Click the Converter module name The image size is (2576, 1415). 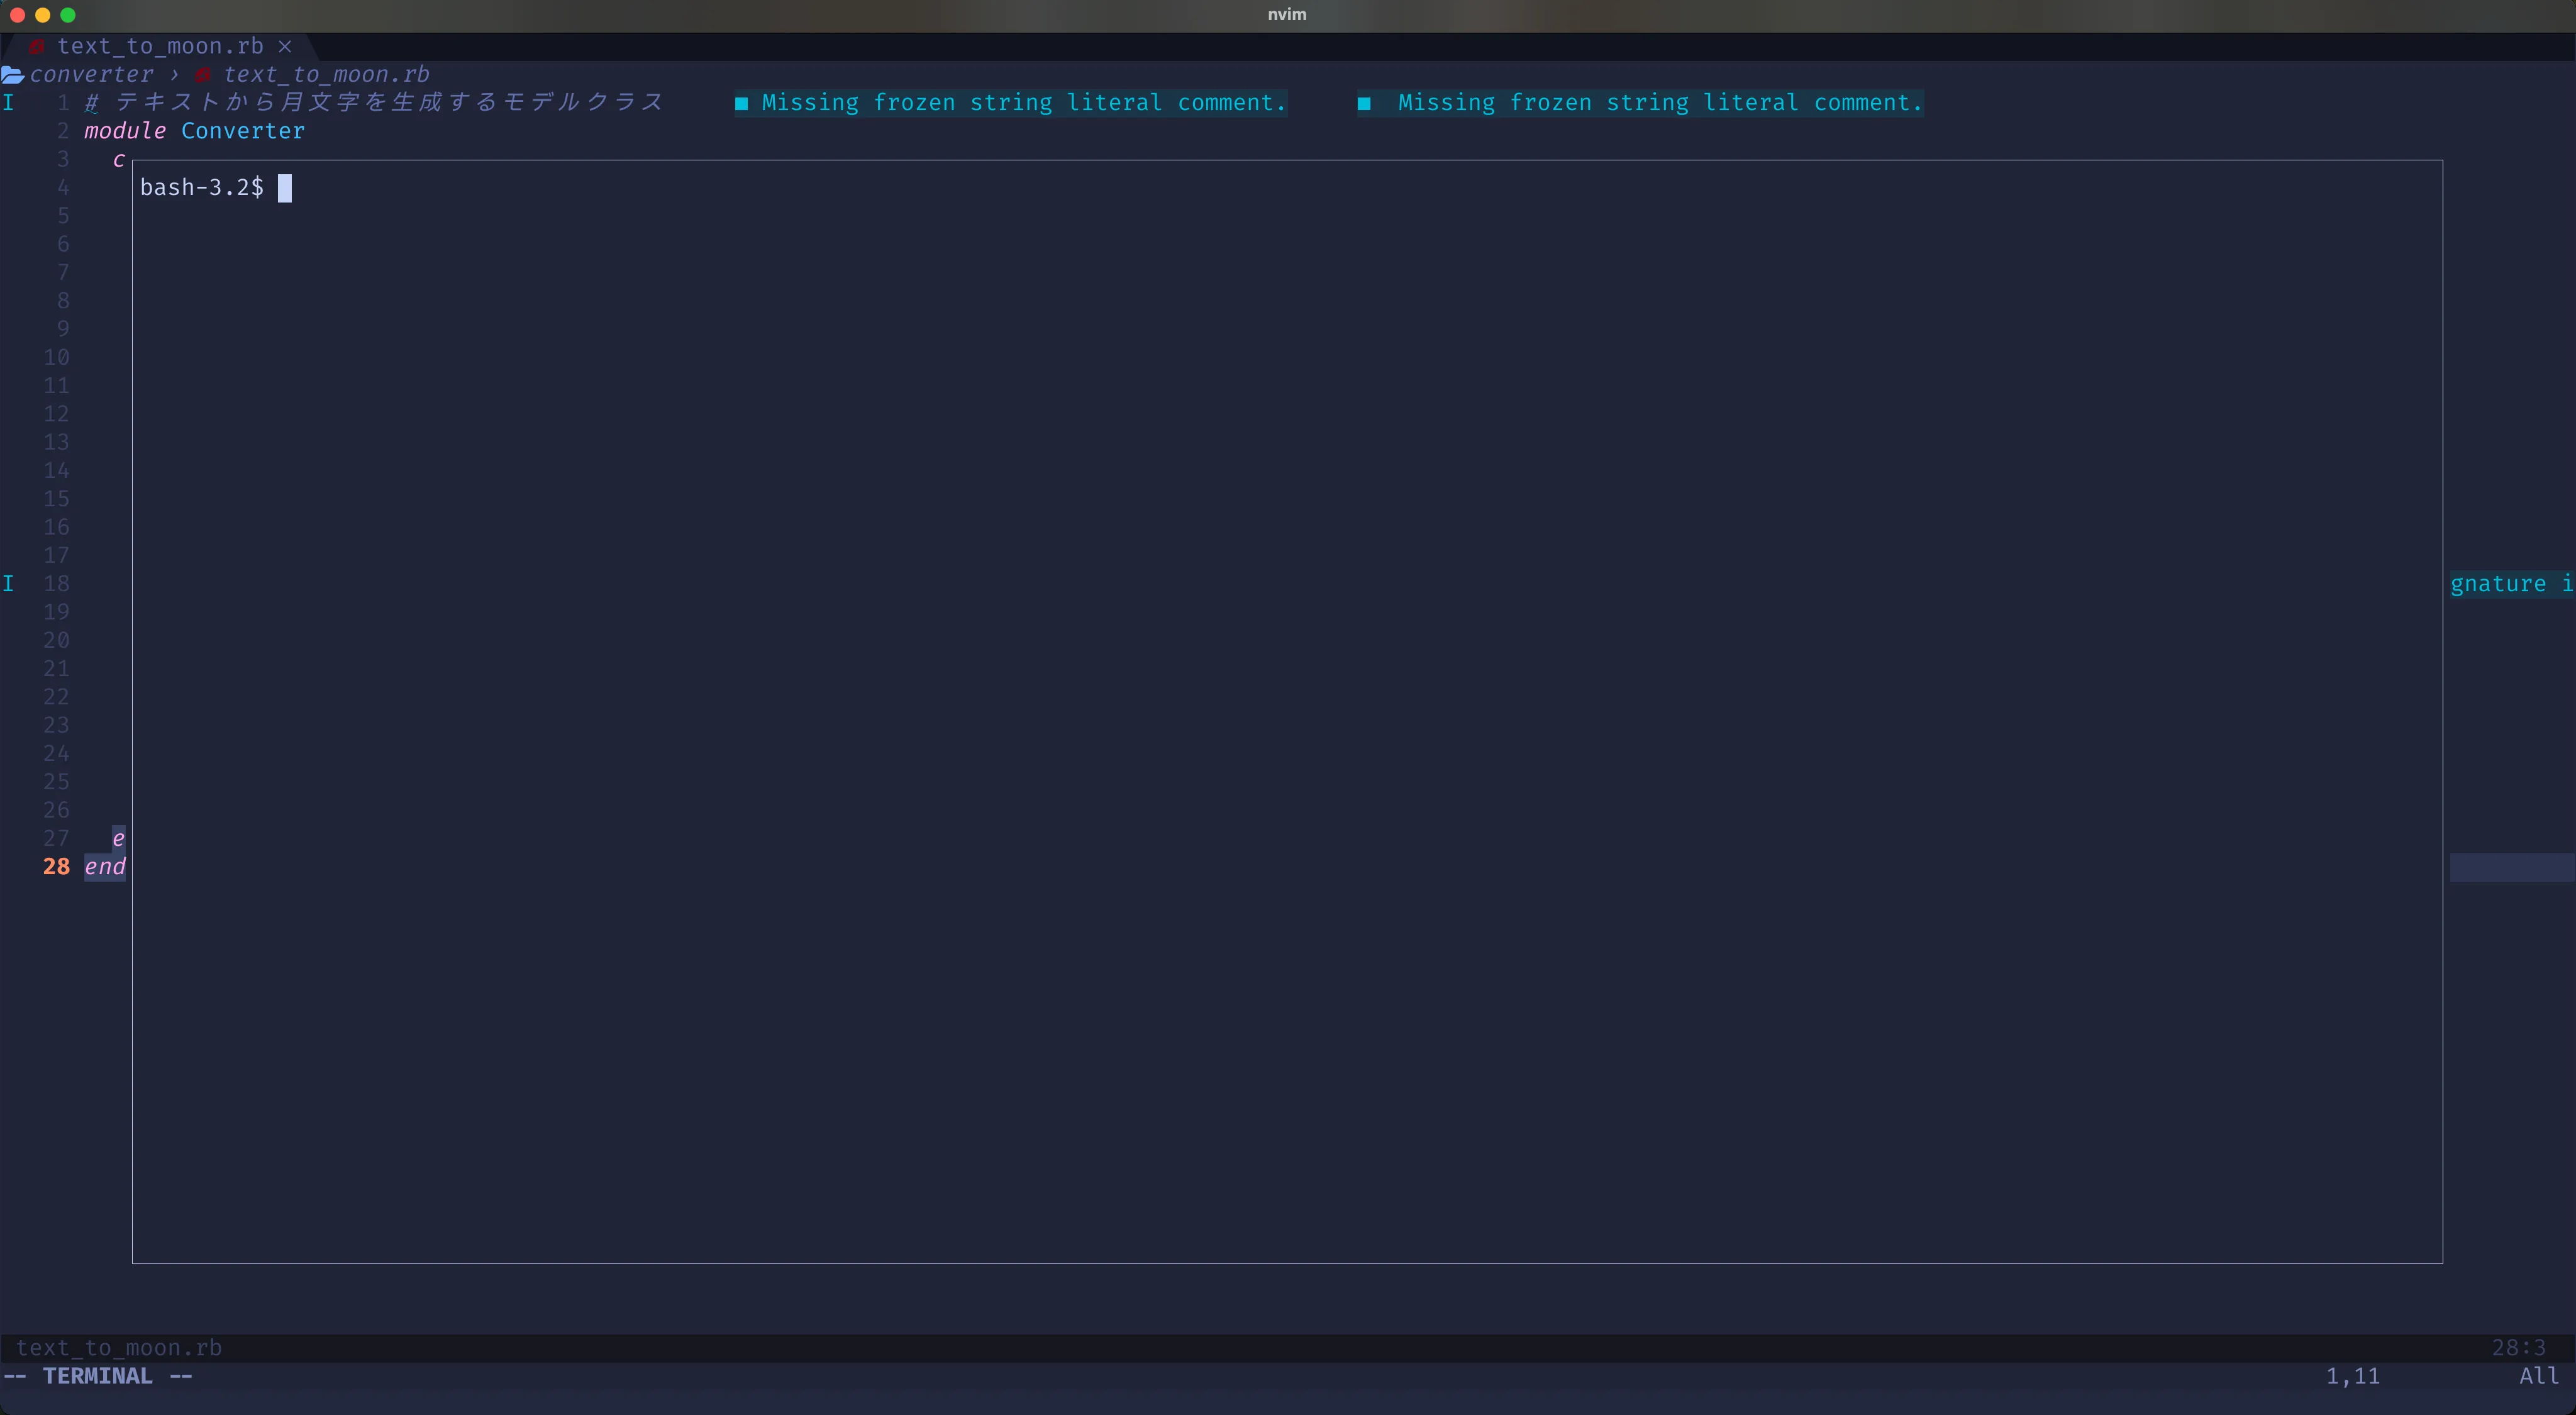click(x=243, y=131)
